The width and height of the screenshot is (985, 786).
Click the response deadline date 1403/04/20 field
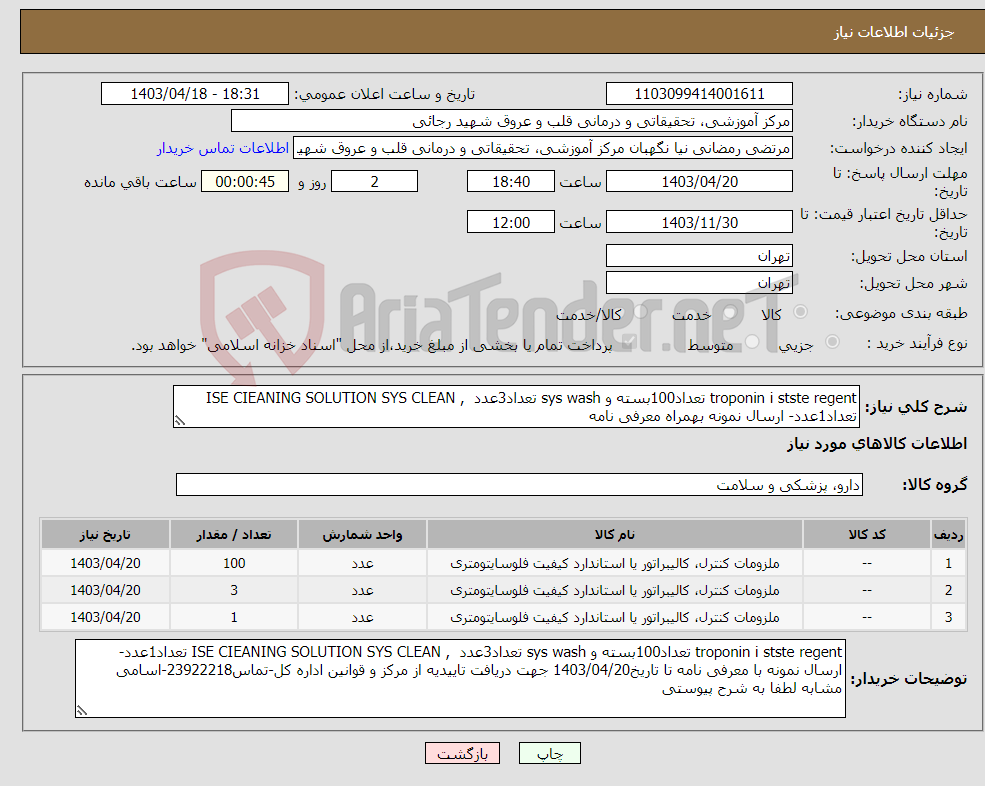[699, 182]
